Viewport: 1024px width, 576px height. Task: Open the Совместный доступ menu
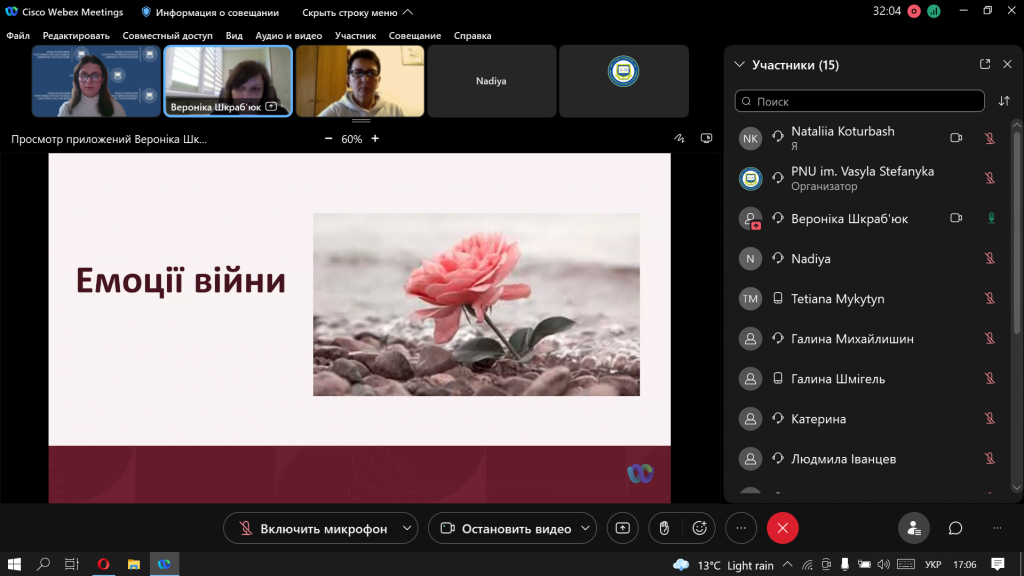point(167,36)
